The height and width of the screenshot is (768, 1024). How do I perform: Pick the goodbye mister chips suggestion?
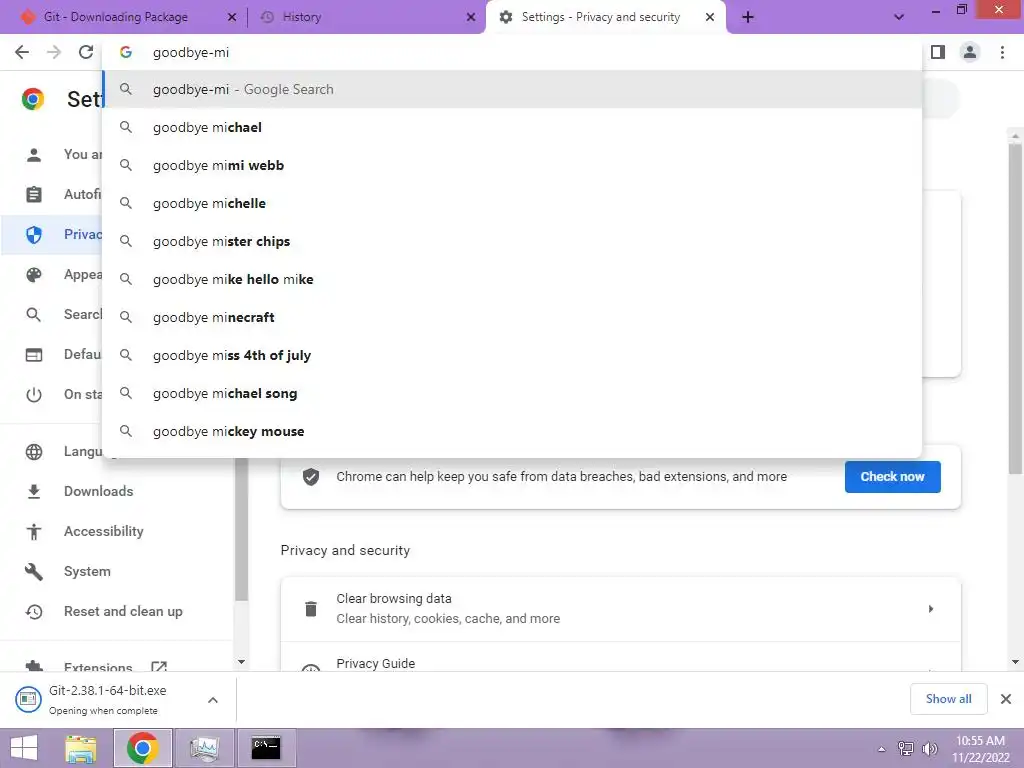tap(513, 241)
